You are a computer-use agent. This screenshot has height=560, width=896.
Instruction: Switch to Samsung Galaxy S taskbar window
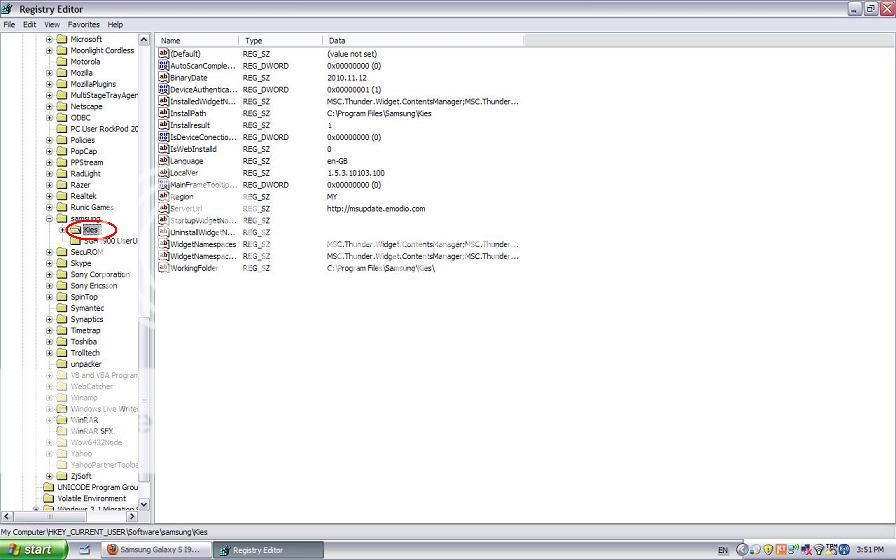click(153, 549)
